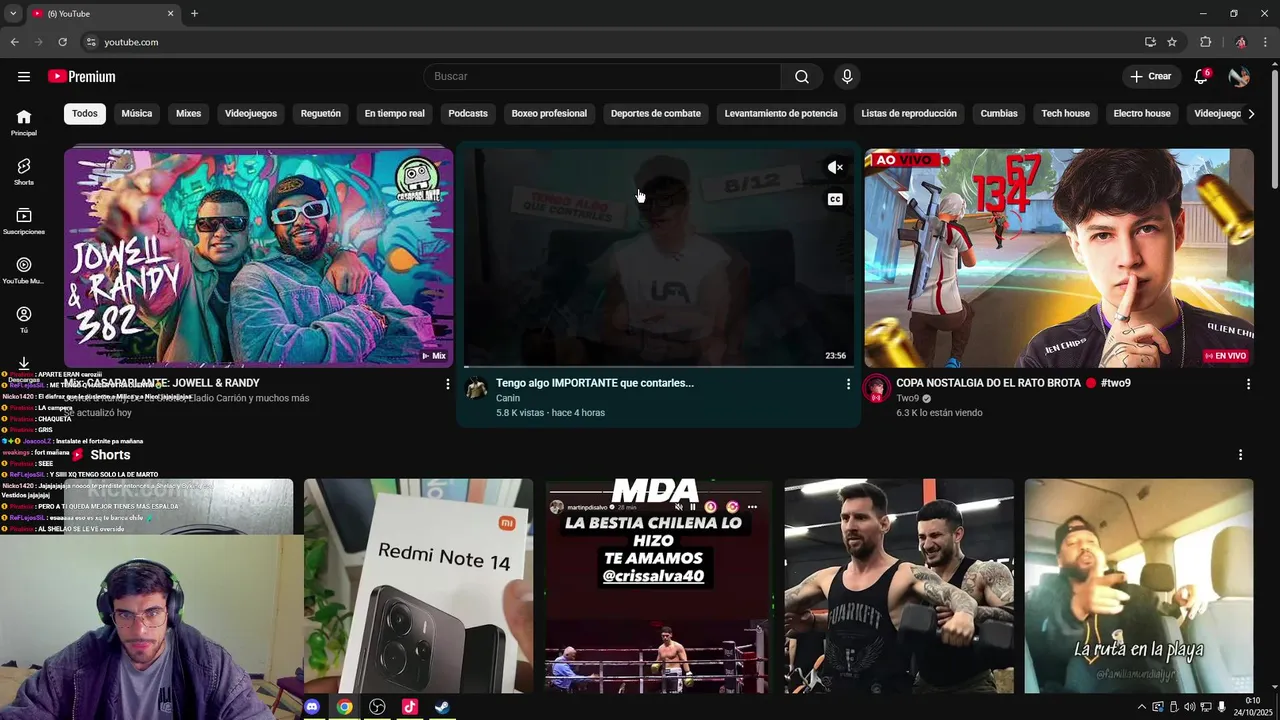Open Chrome extensions puzzle icon
The height and width of the screenshot is (720, 1280).
pos(1205,42)
